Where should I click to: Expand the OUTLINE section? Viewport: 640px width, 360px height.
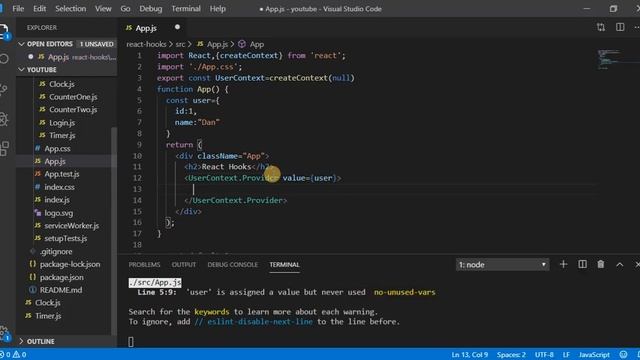(67, 341)
